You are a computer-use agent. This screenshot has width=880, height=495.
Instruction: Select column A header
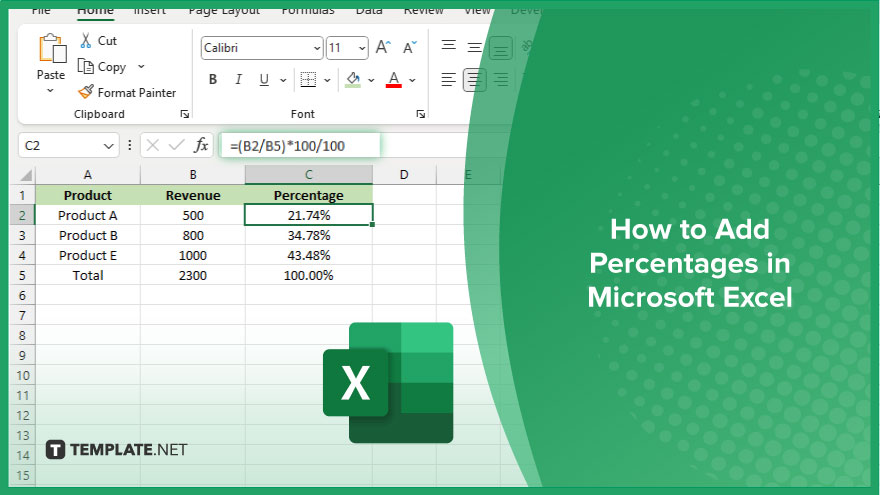pyautogui.click(x=88, y=175)
